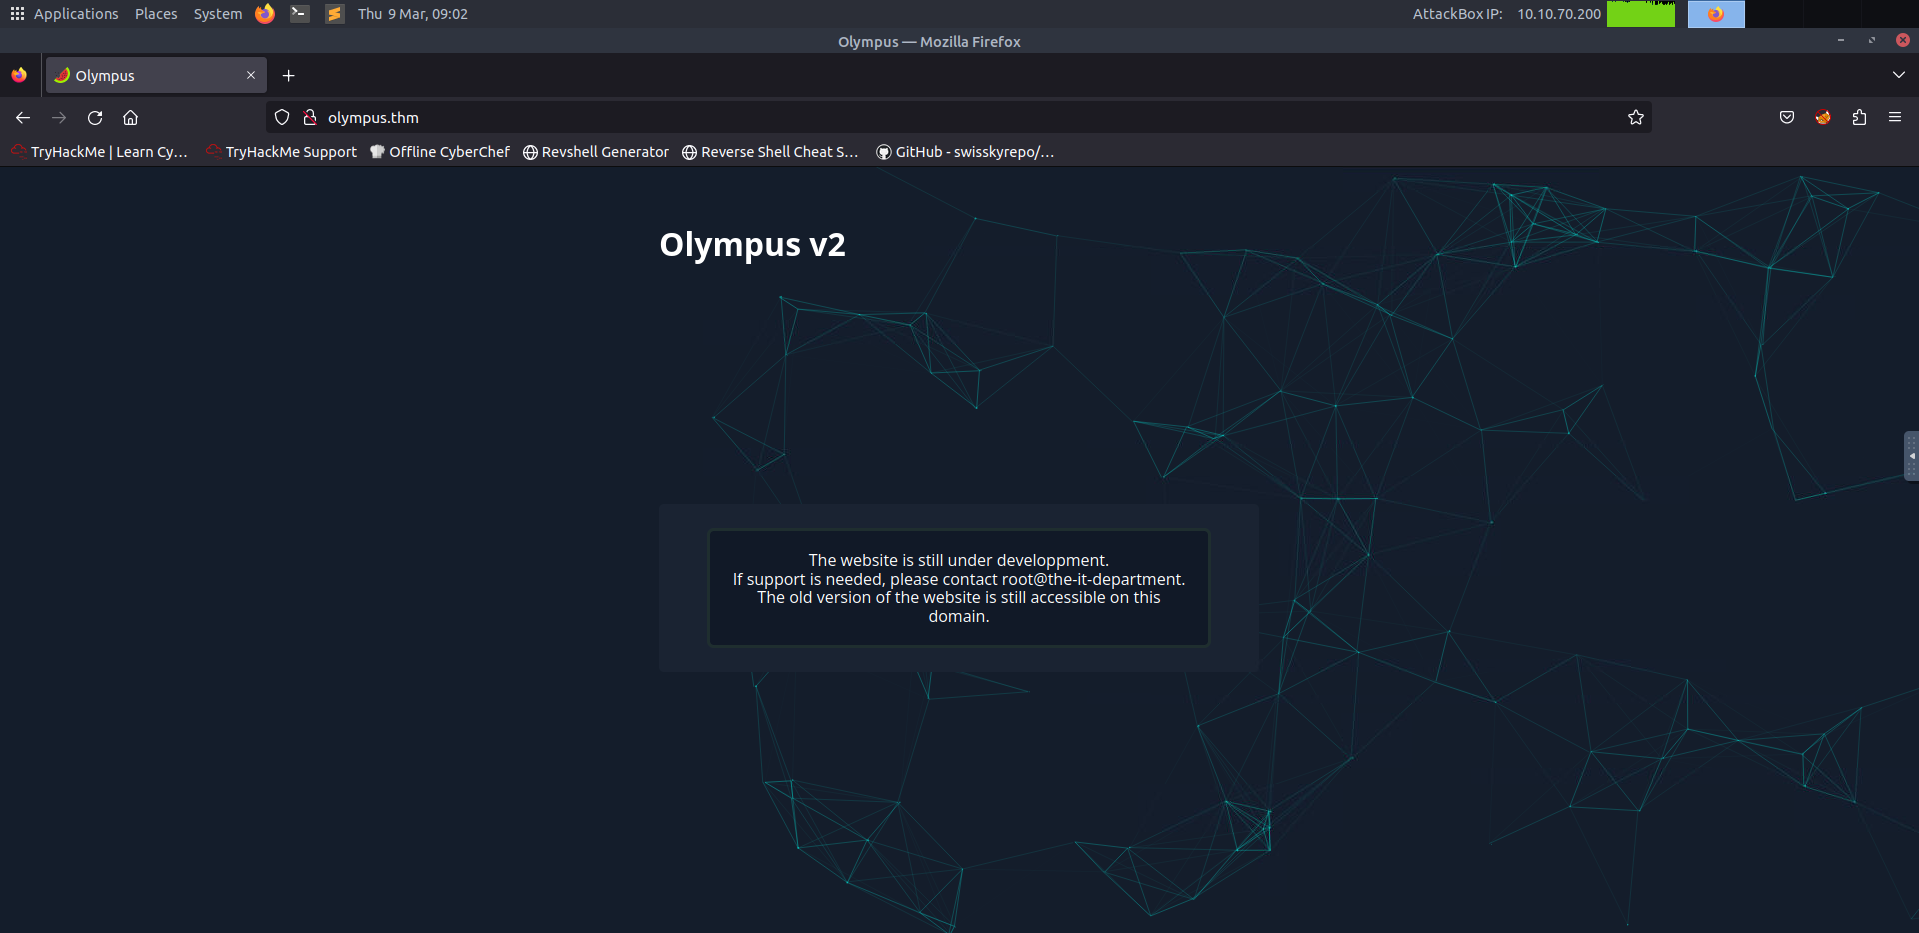Switch to the Olympus browser tab
Image resolution: width=1919 pixels, height=933 pixels.
coord(150,75)
